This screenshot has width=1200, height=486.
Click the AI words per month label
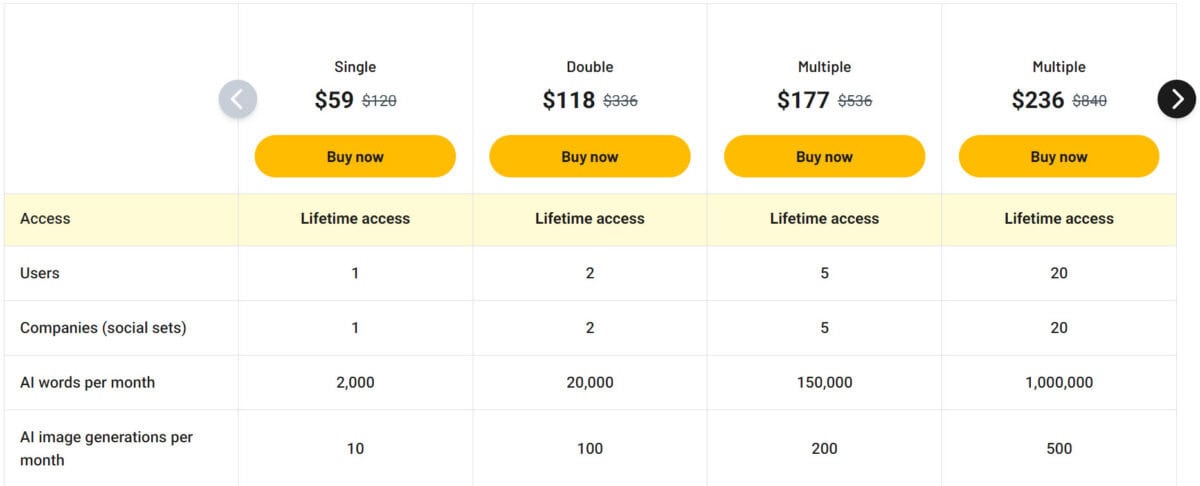[87, 382]
